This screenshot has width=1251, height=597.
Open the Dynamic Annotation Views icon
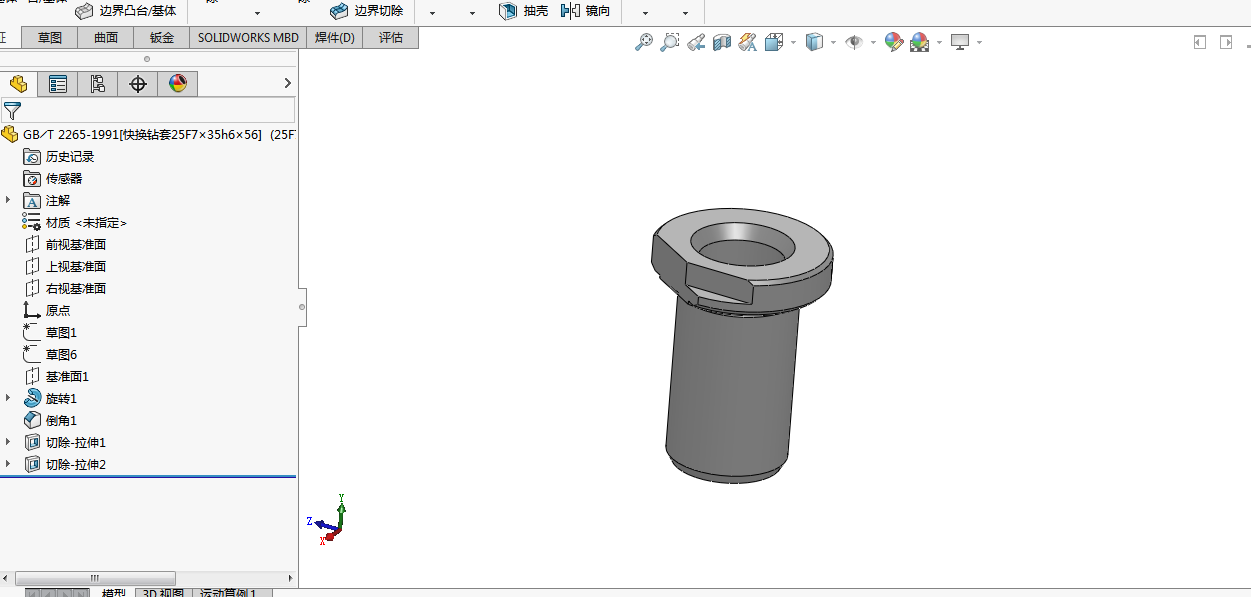[747, 42]
